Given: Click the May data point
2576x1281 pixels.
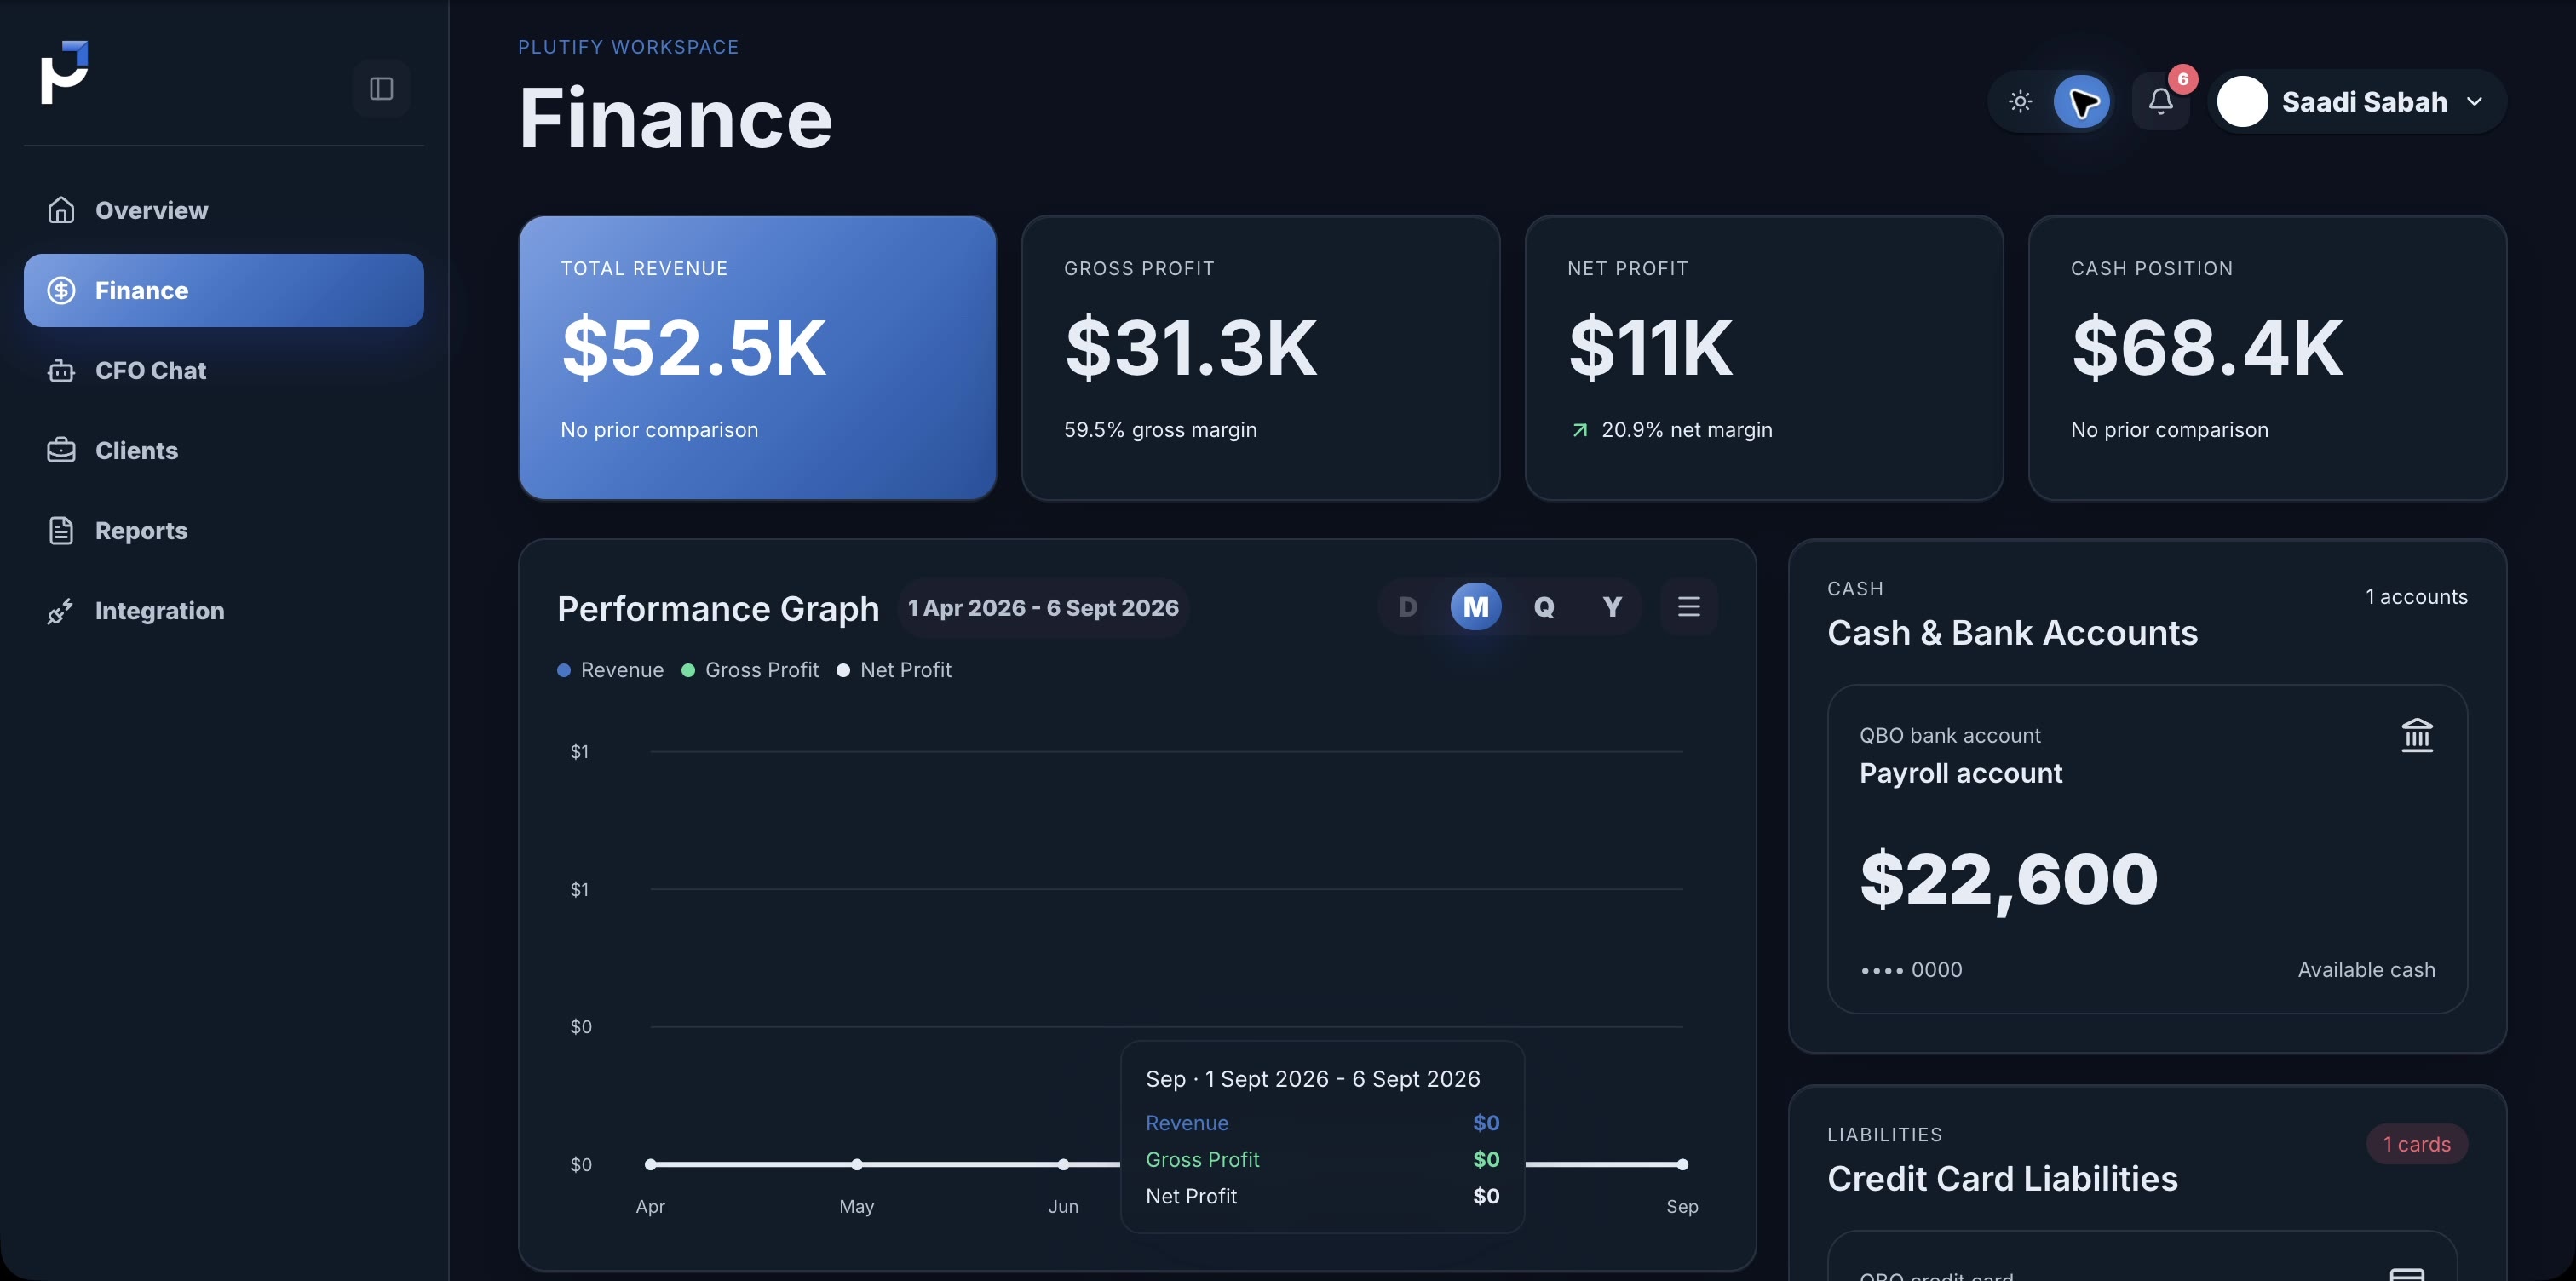Looking at the screenshot, I should click(857, 1164).
